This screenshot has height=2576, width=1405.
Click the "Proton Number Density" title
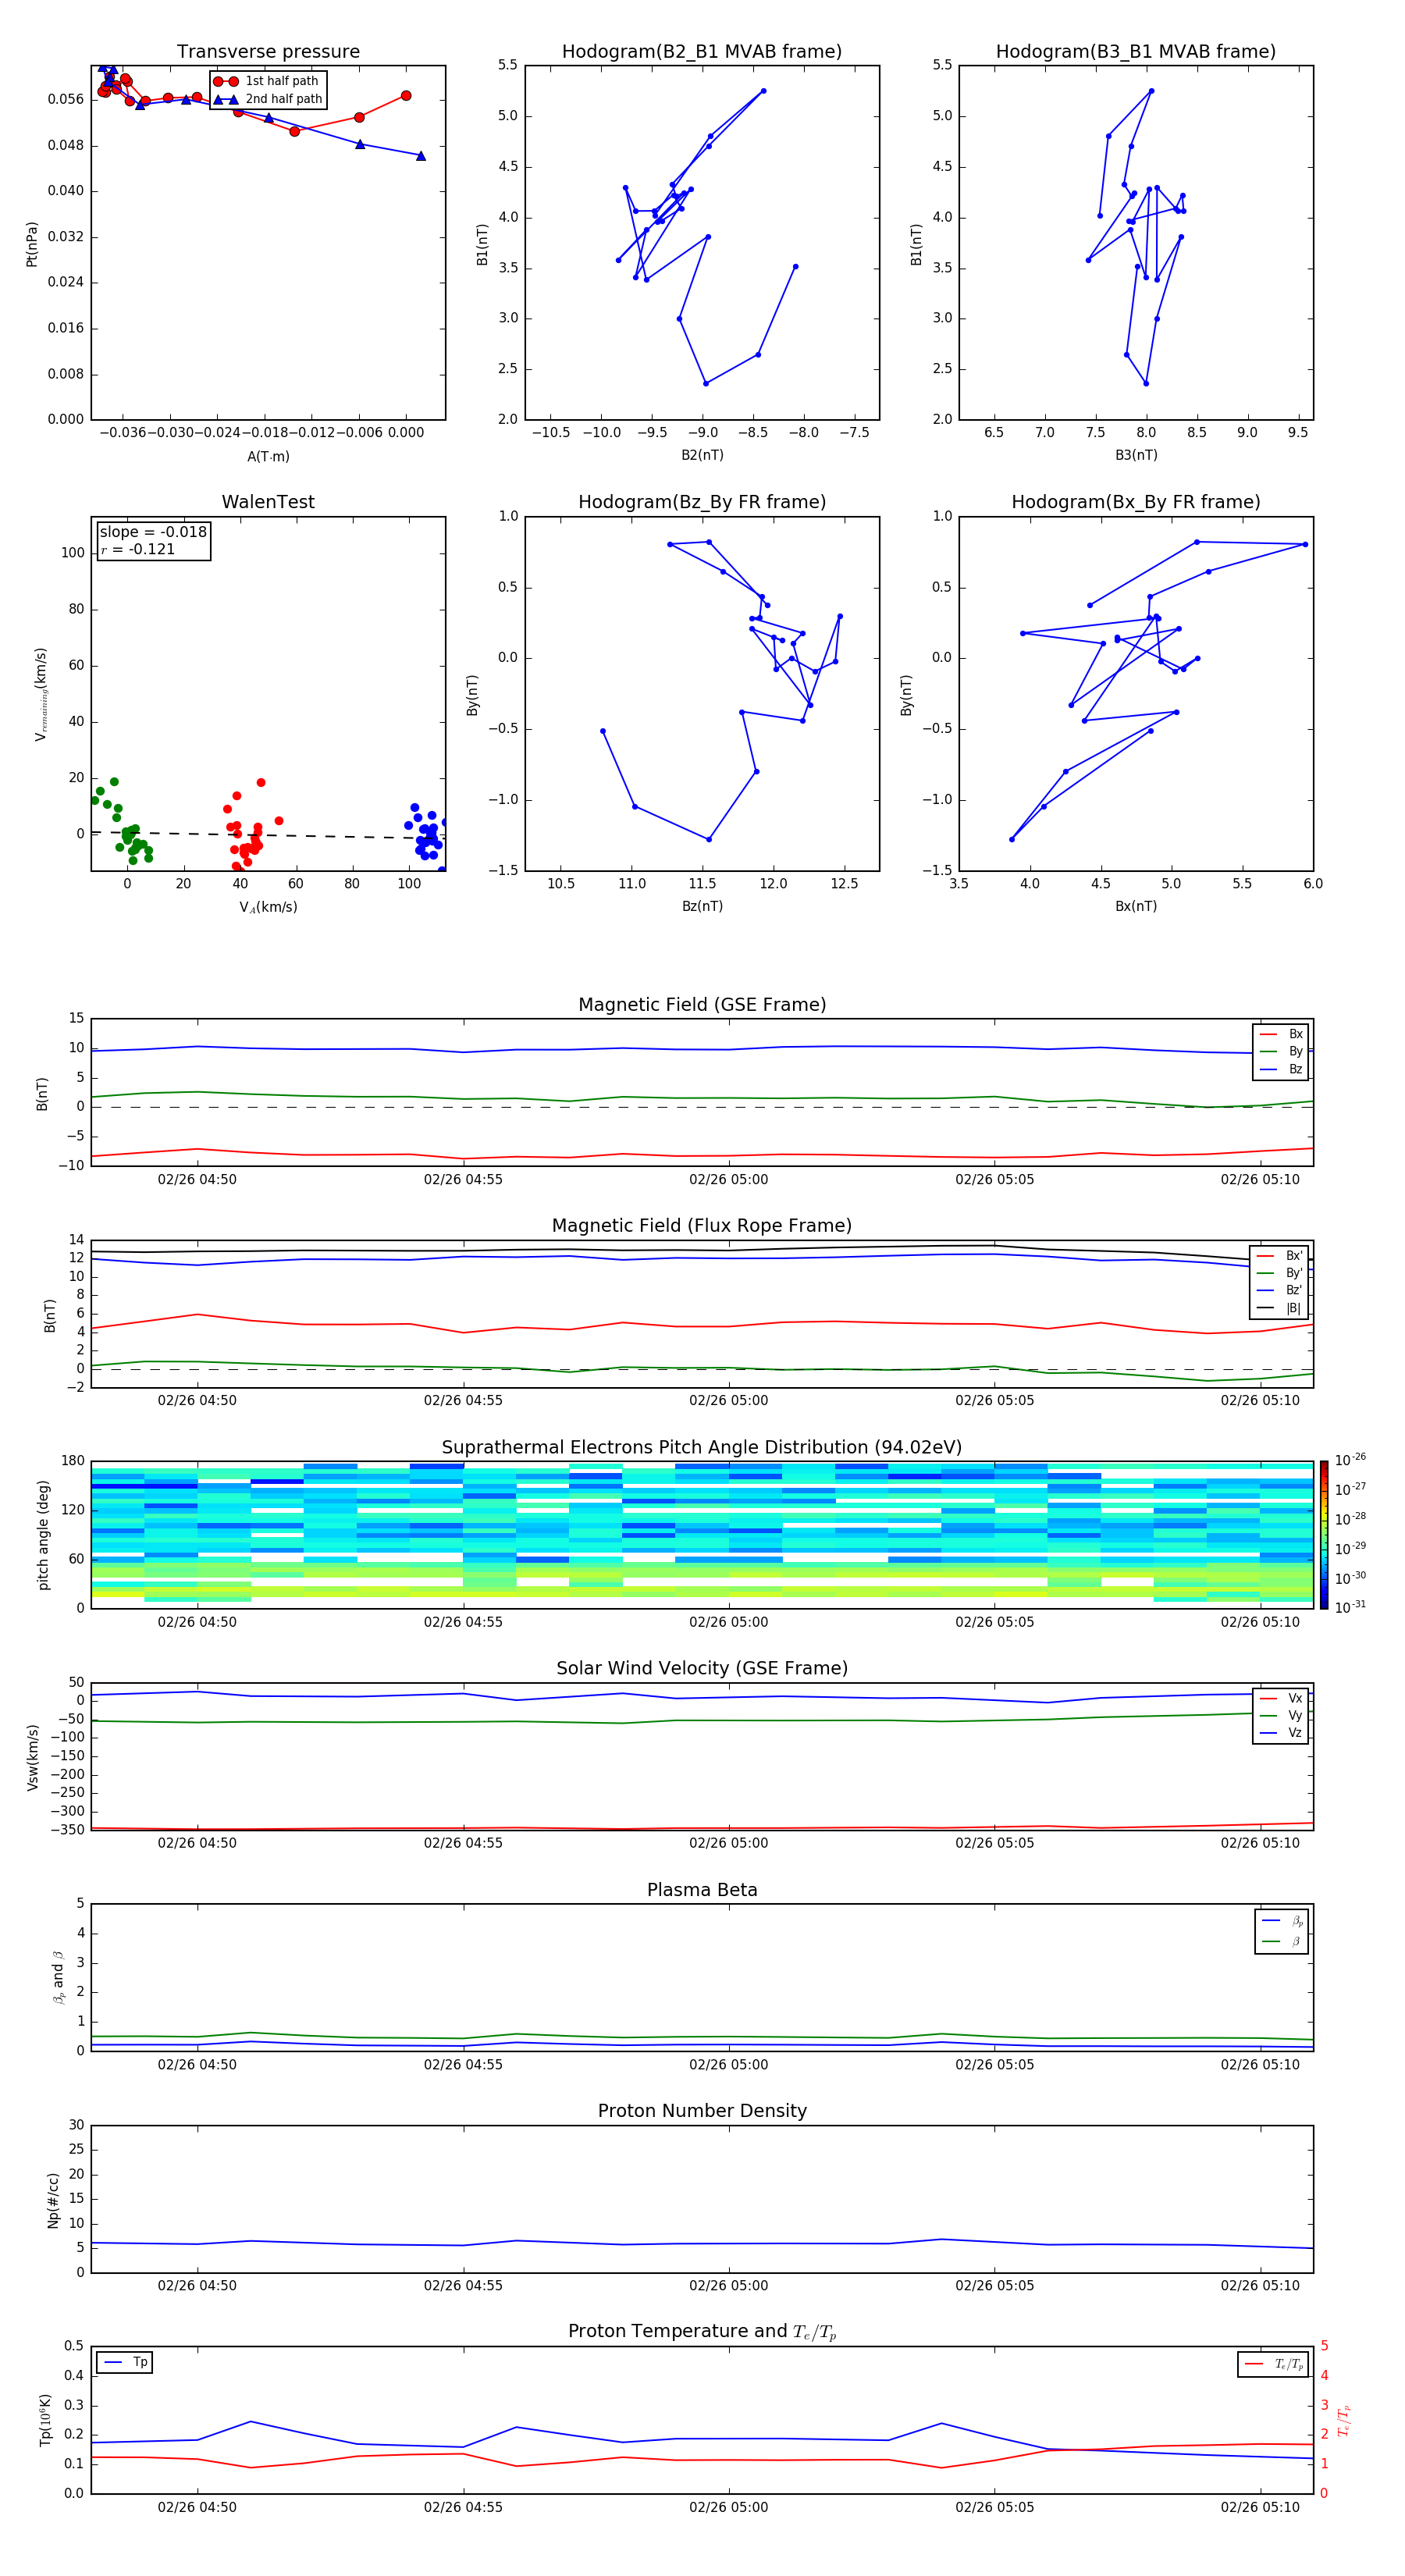(x=702, y=2111)
